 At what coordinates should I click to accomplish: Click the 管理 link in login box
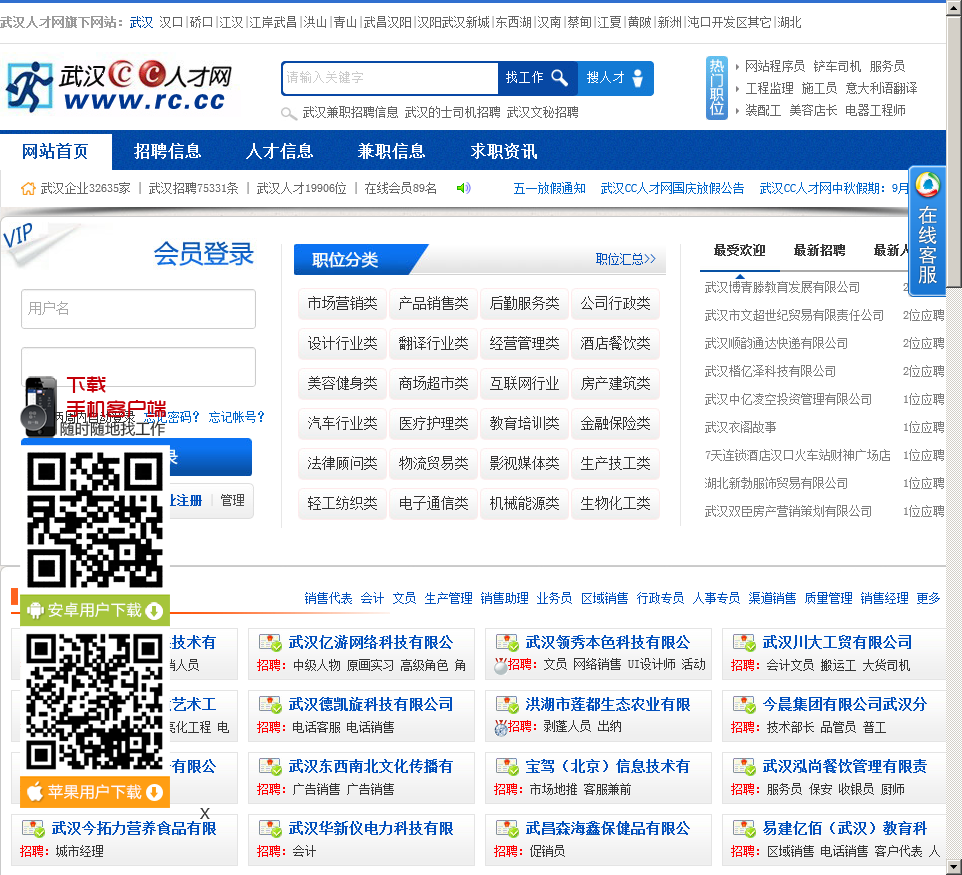(233, 500)
